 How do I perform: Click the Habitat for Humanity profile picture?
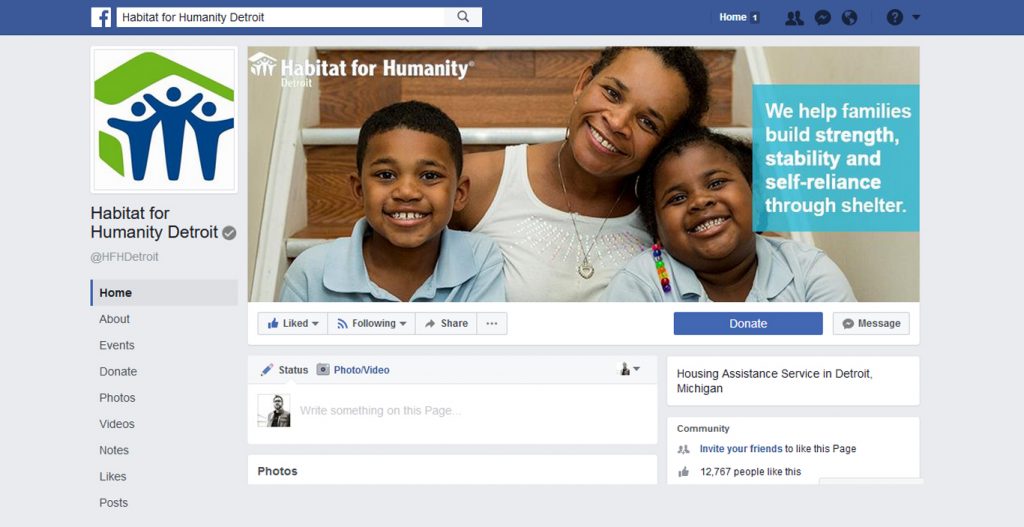coord(164,120)
